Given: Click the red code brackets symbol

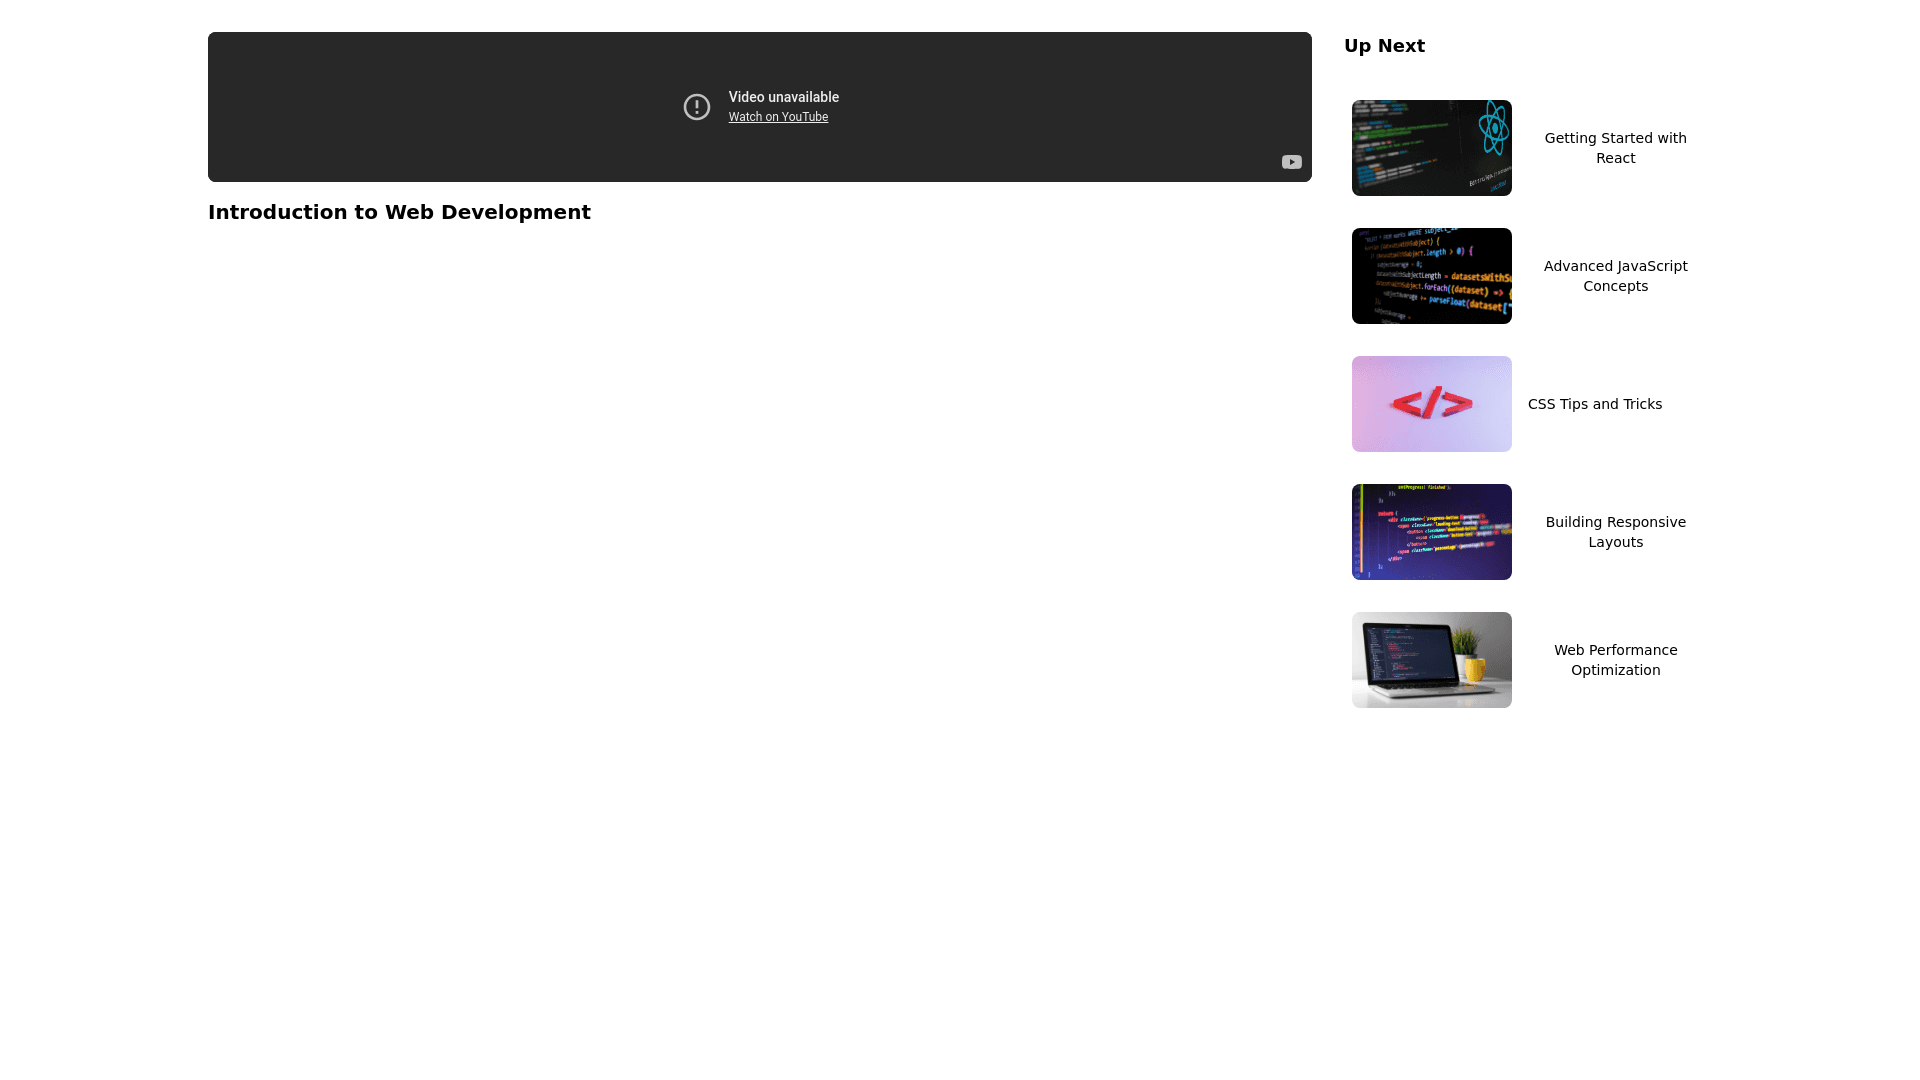Looking at the screenshot, I should coord(1431,403).
